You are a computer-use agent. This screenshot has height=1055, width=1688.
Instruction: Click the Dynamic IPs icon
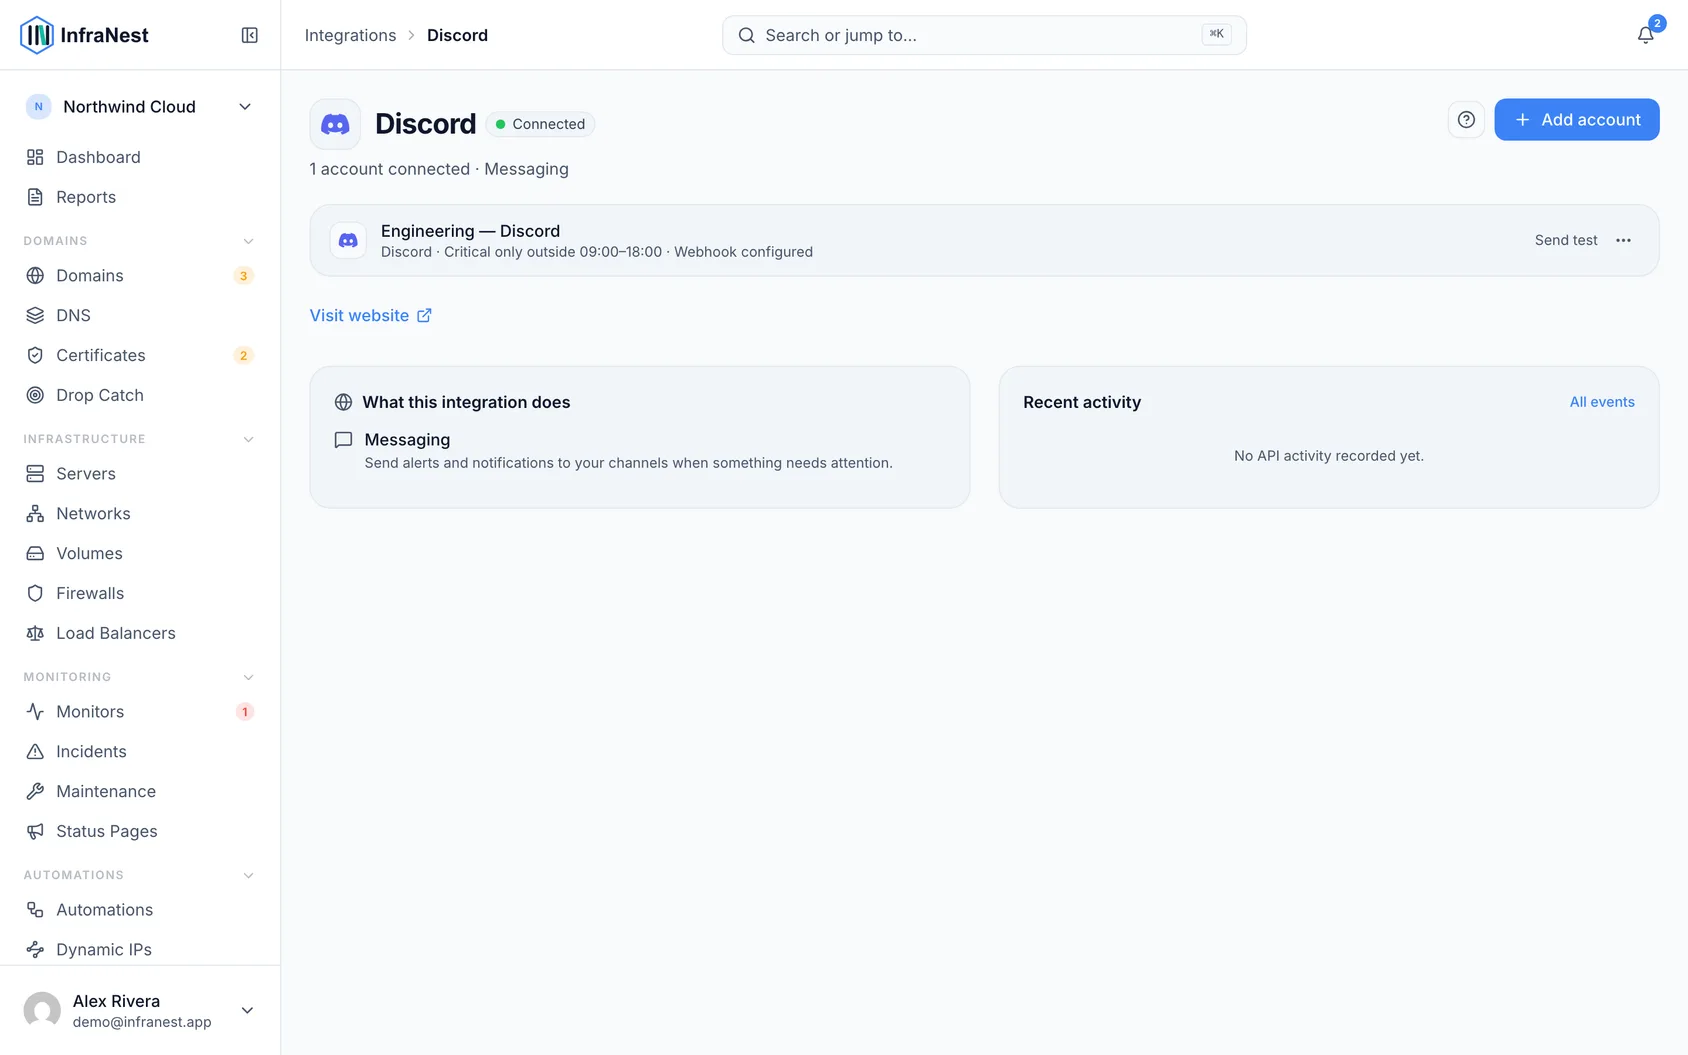35,949
